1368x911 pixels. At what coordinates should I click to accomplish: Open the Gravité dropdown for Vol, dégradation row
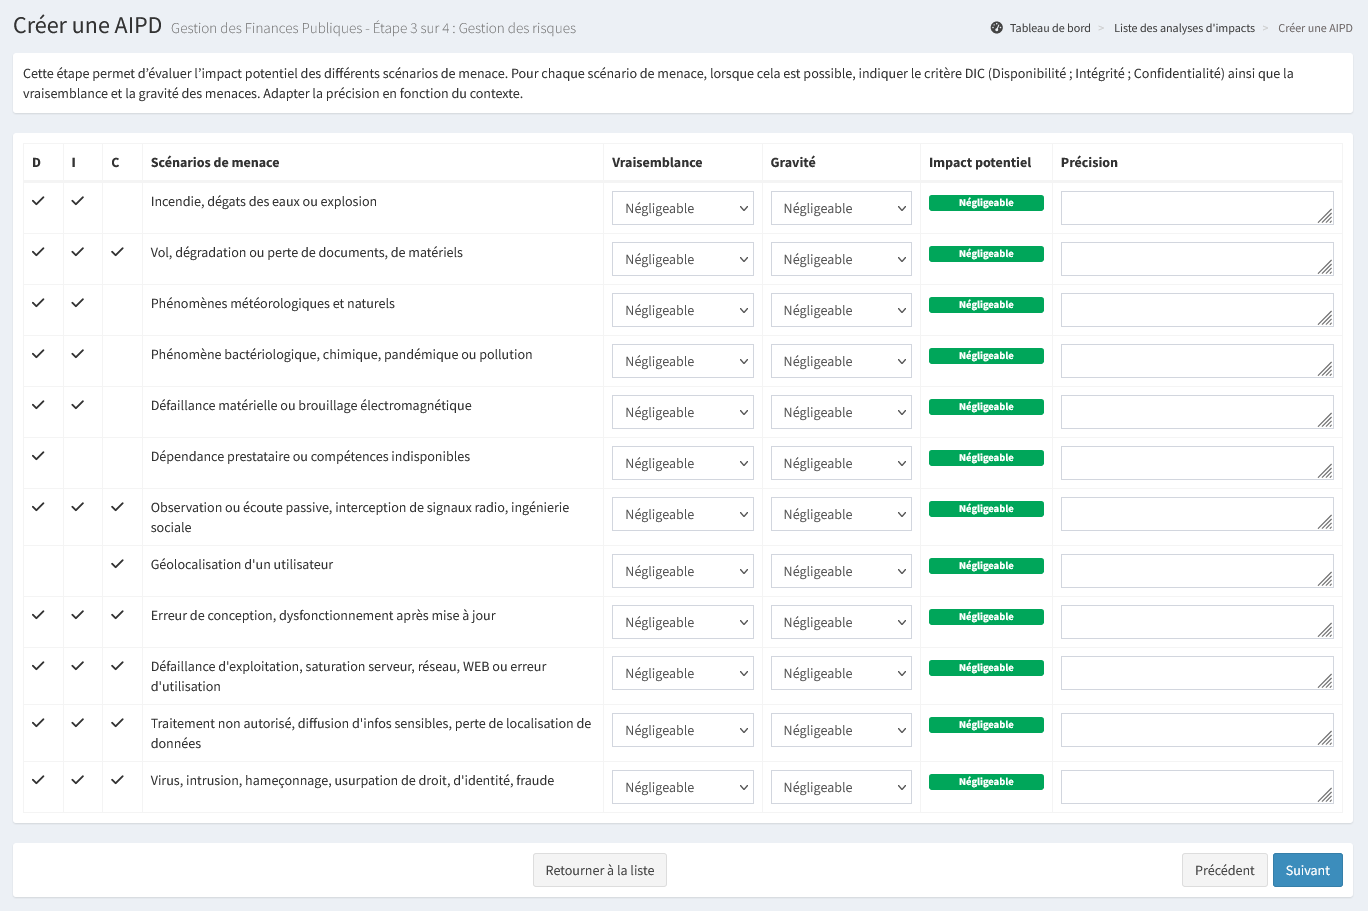(841, 260)
